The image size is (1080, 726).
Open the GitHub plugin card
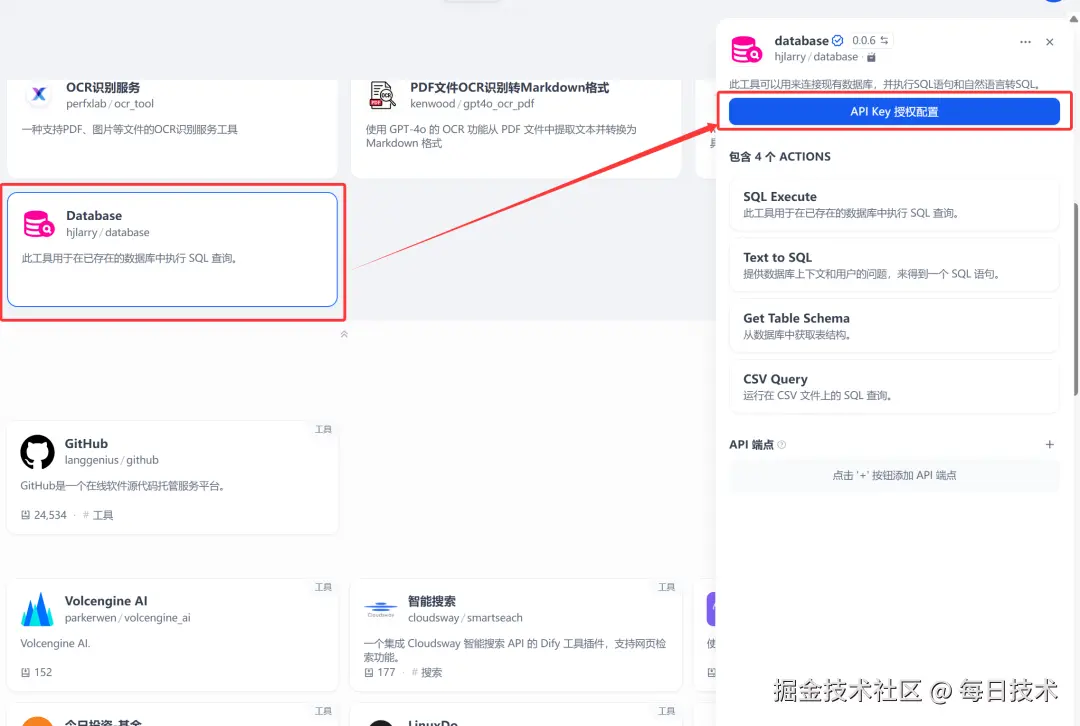pyautogui.click(x=172, y=477)
